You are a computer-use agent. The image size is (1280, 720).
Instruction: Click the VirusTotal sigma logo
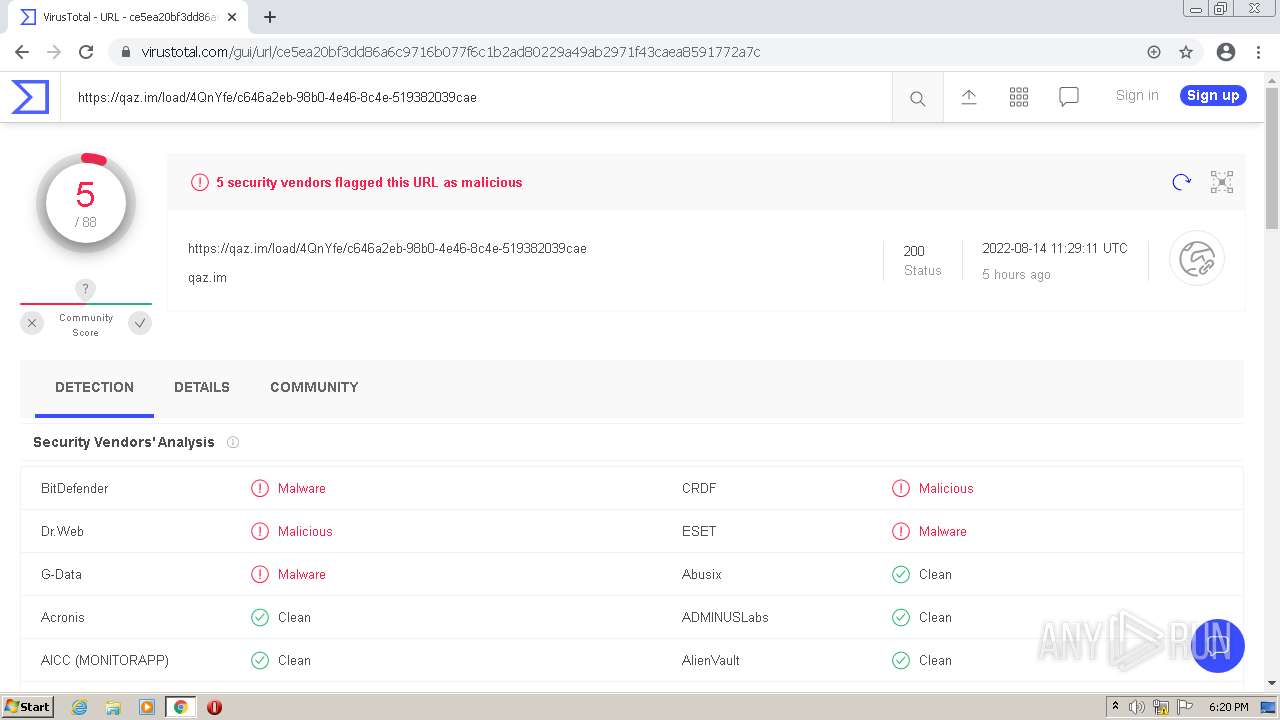30,97
